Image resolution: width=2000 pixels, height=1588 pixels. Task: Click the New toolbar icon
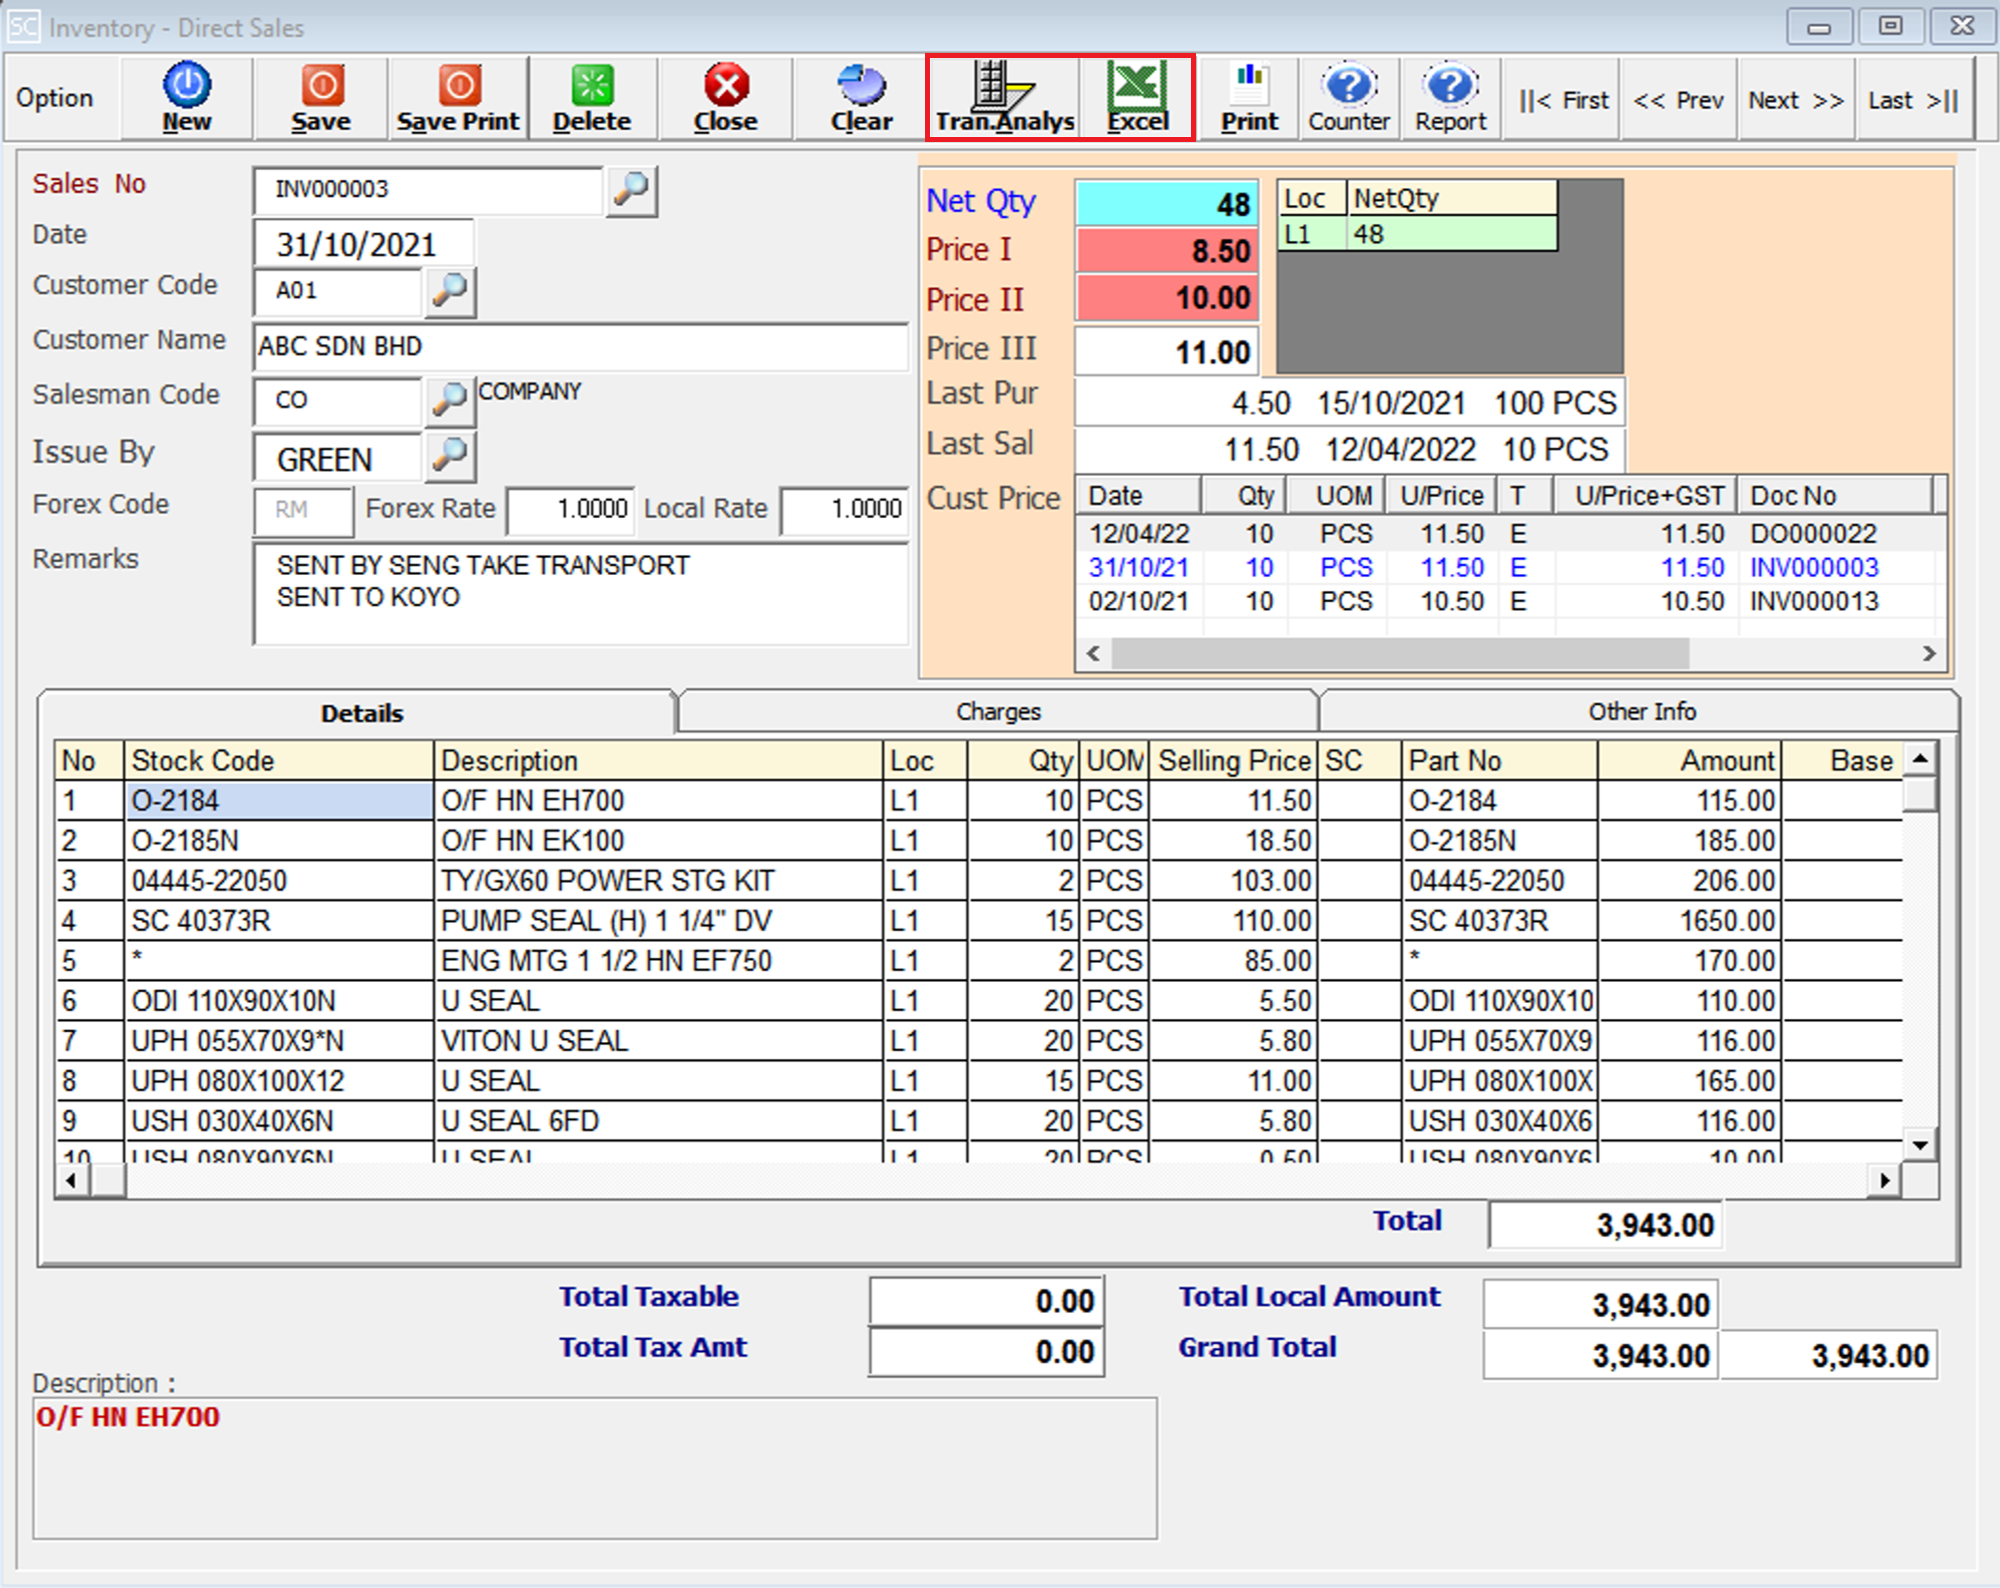coord(187,97)
